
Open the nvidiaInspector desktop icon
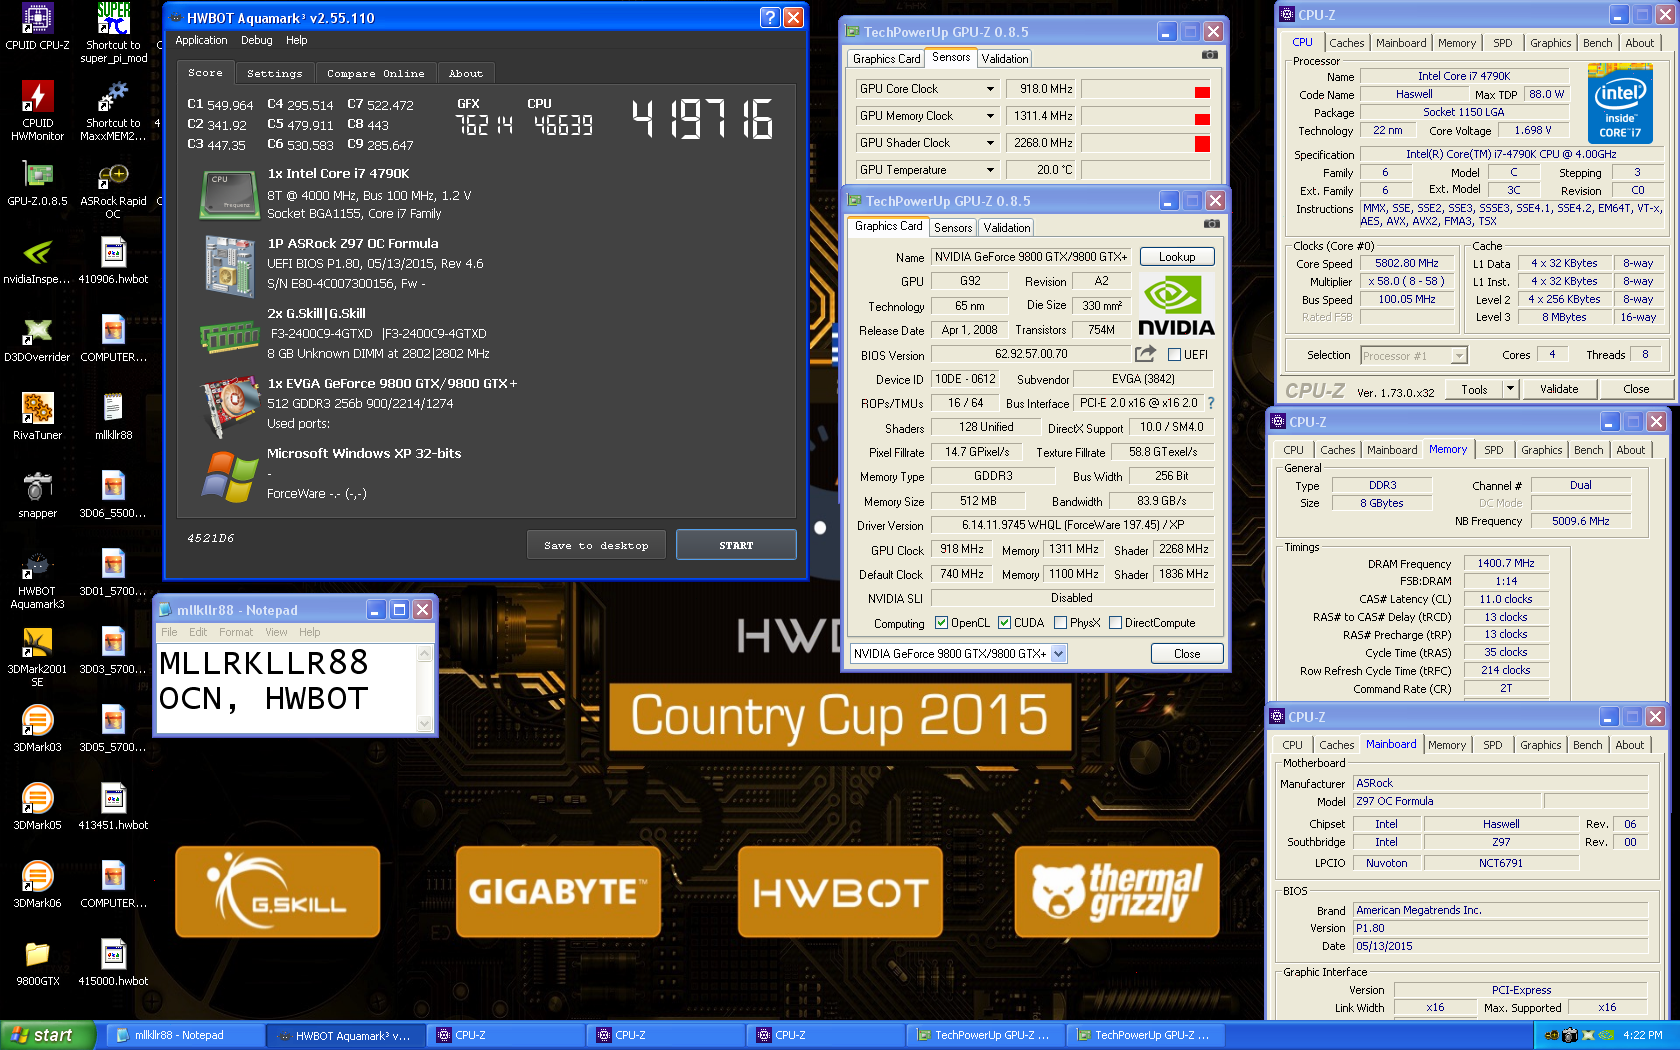click(37, 261)
